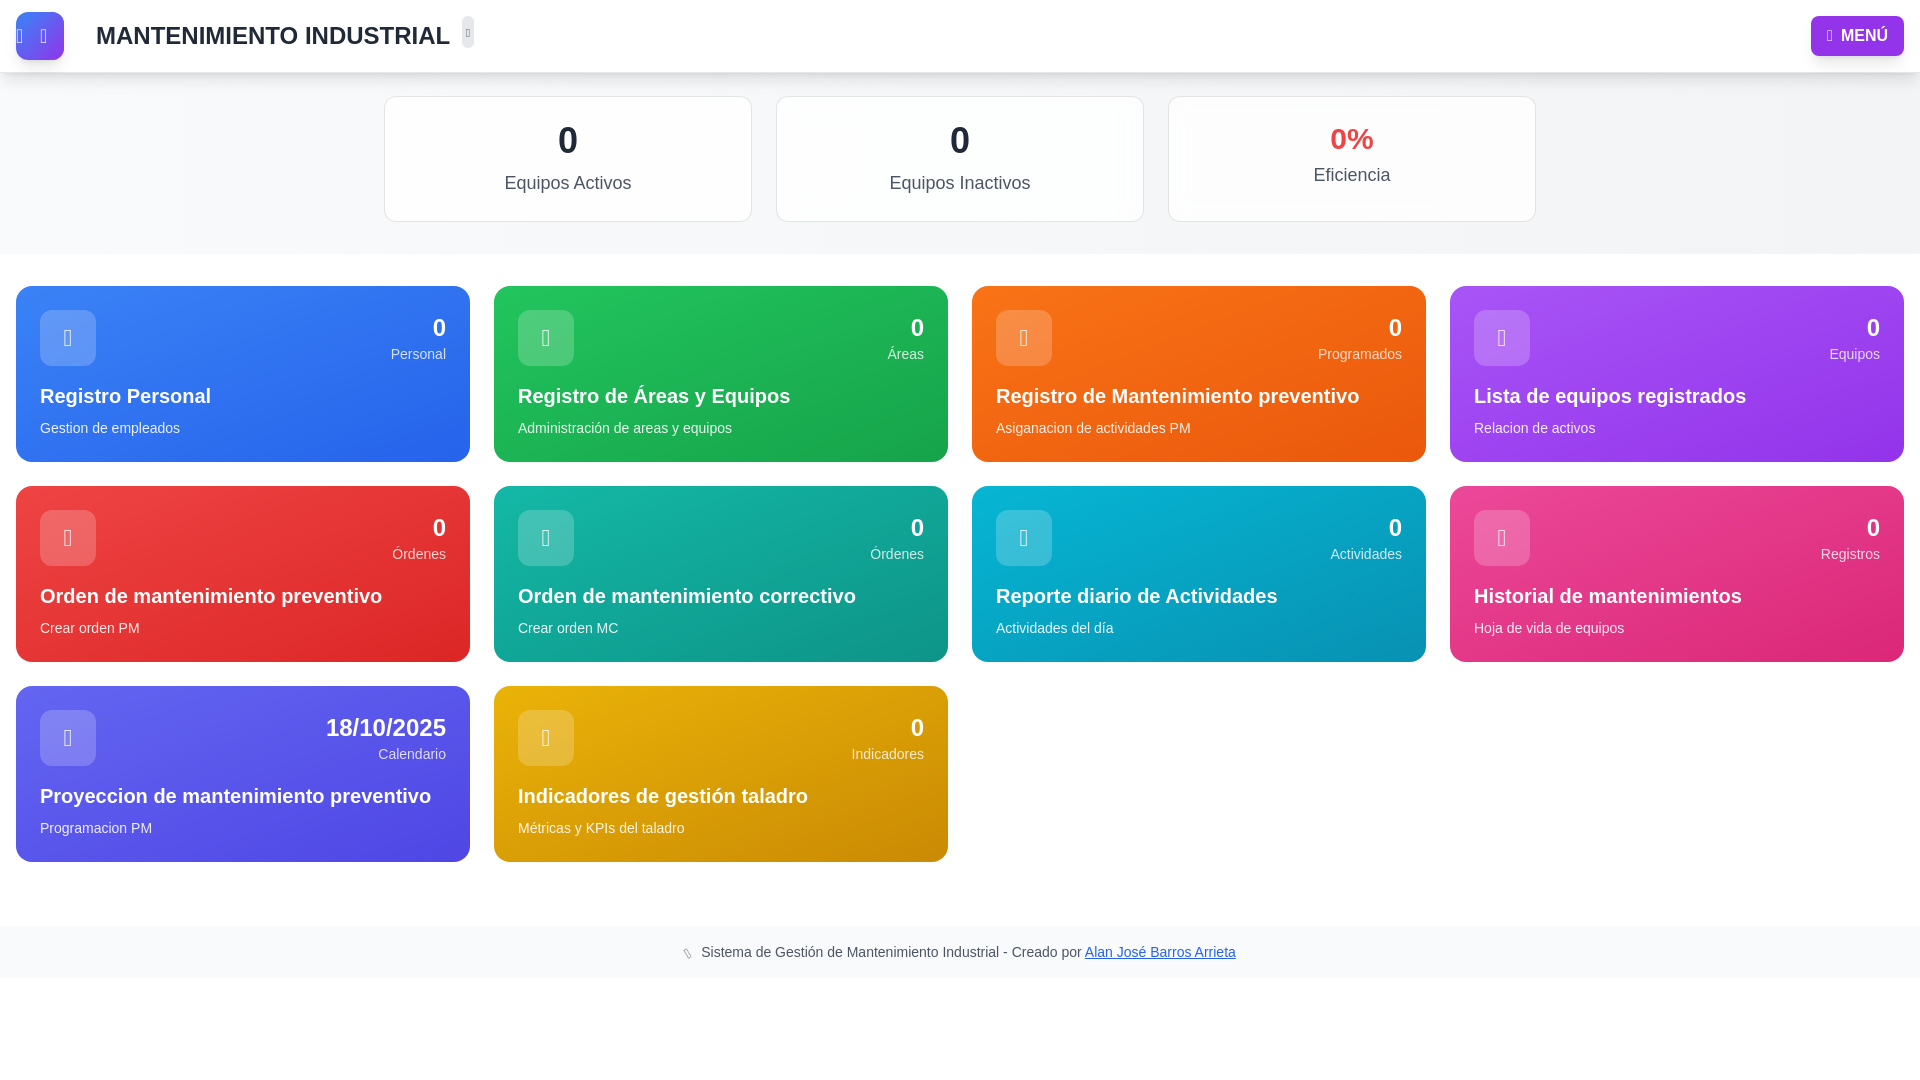Viewport: 1920px width, 1080px height.
Task: Open Alan José Barros Arrieta link
Action: (x=1160, y=952)
